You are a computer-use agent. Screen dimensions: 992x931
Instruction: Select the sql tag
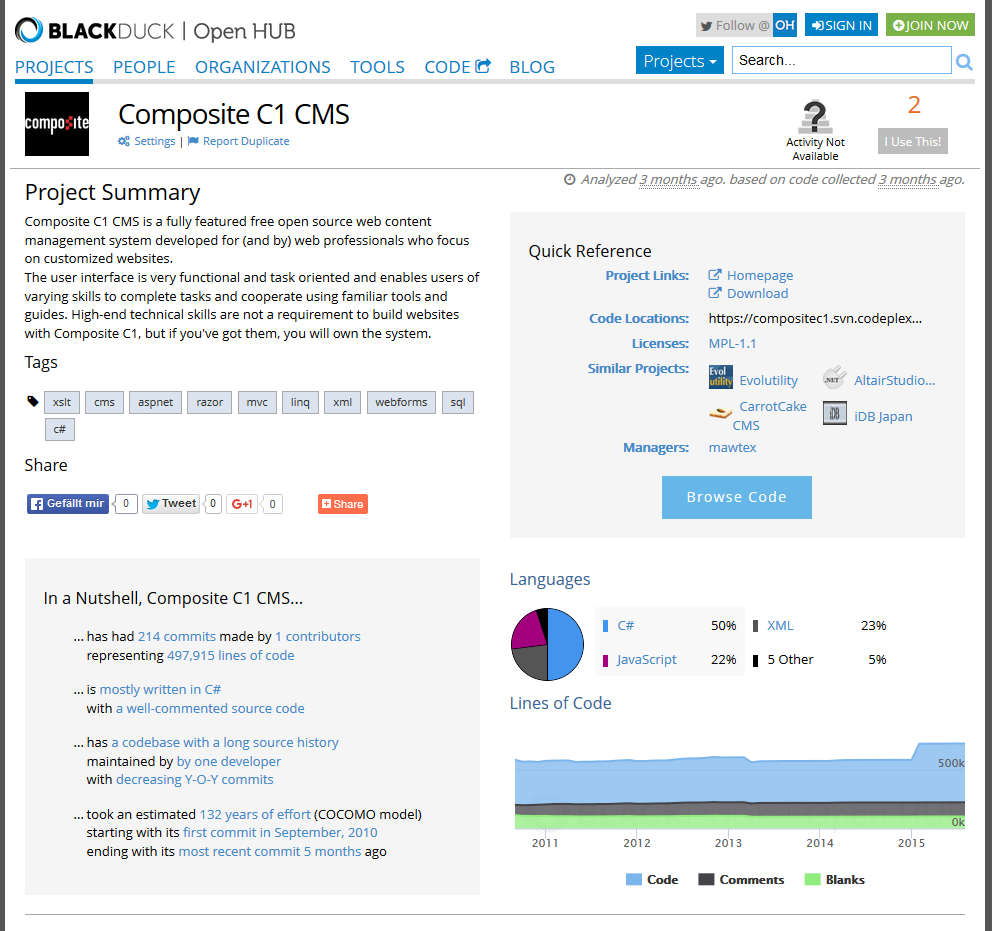pos(458,402)
